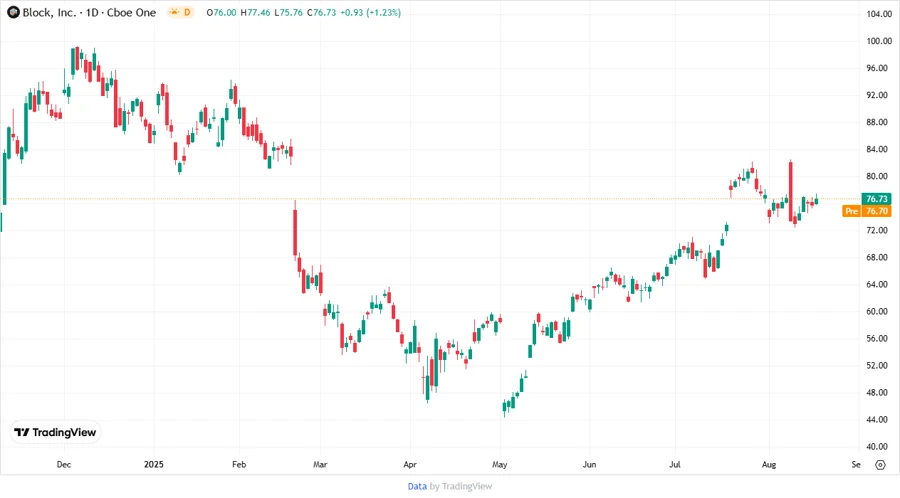Click the delayed data D badge
The width and height of the screenshot is (900, 498).
187,12
